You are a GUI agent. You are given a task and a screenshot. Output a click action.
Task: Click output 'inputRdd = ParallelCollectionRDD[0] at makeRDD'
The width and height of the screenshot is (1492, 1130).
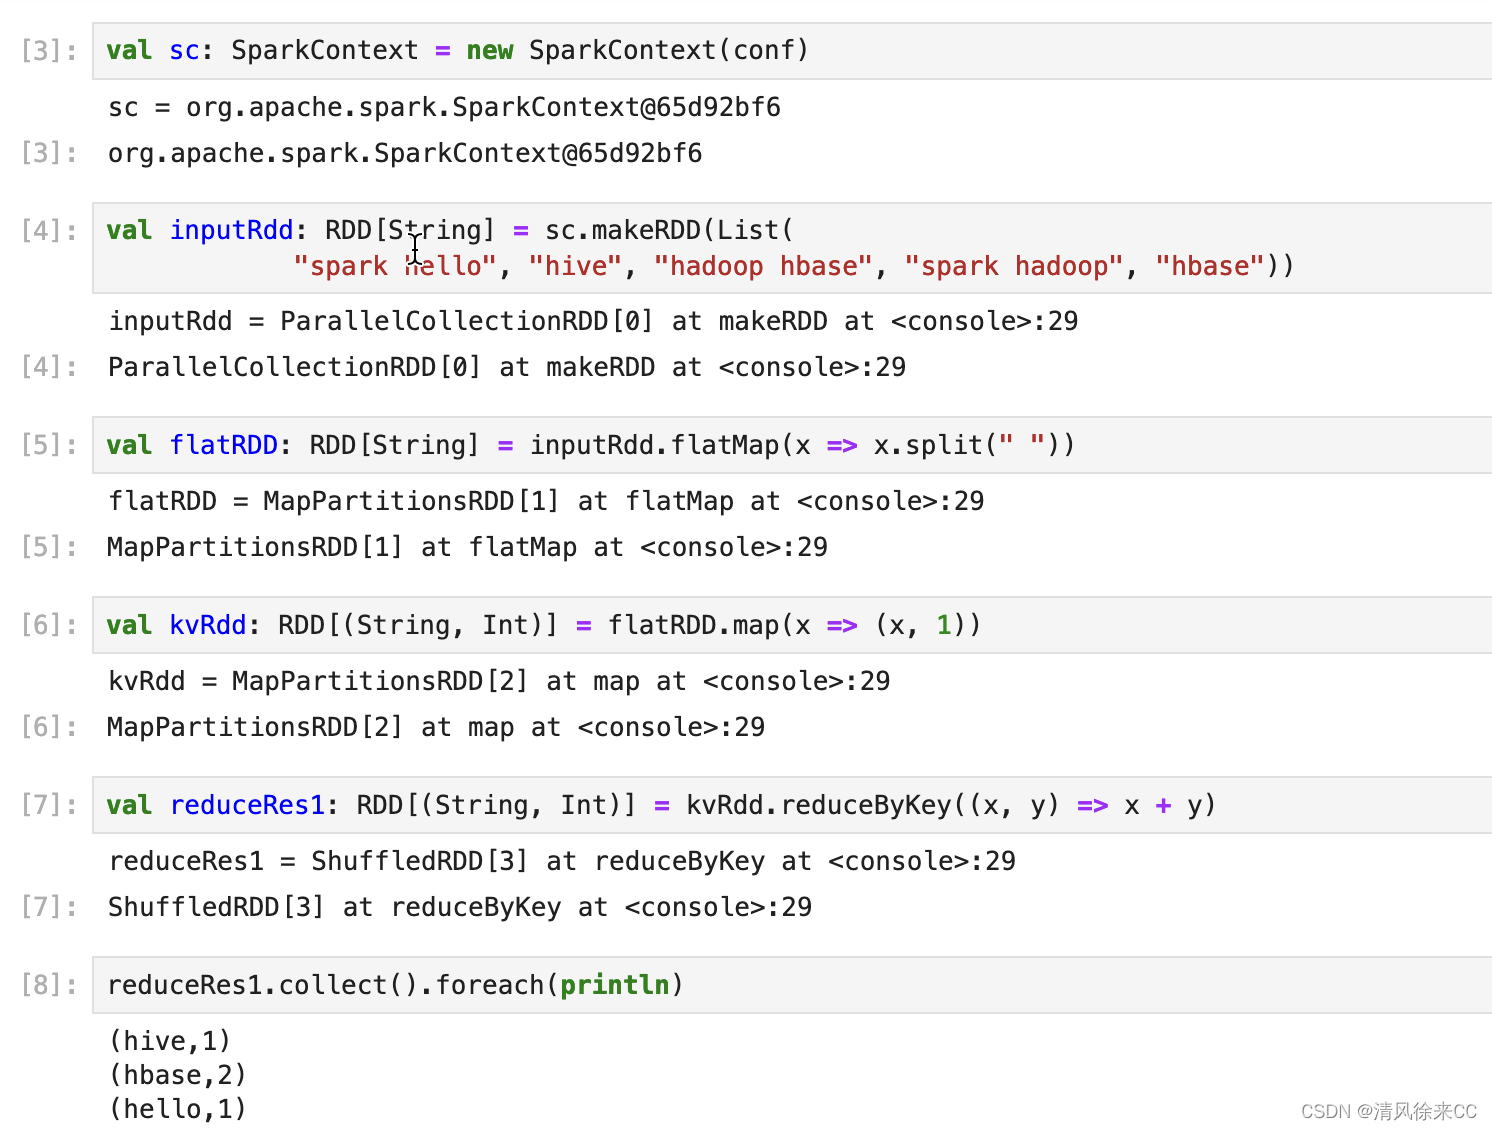point(593,321)
